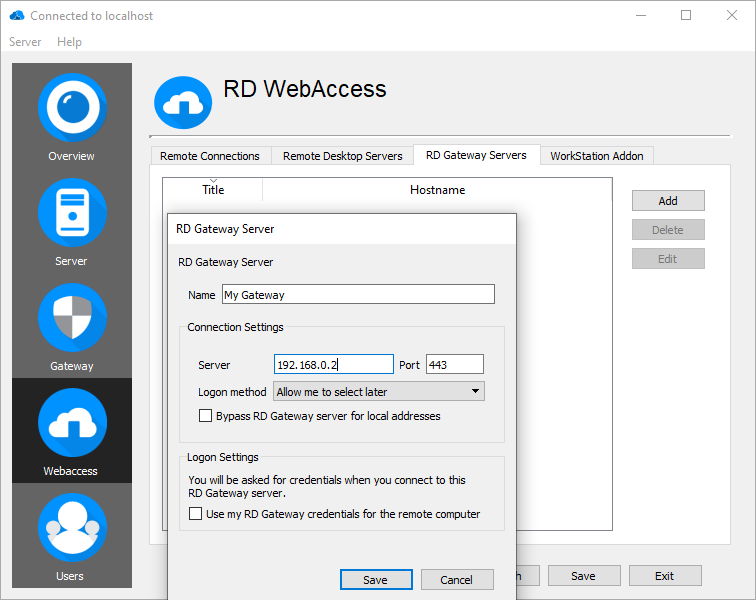Enable Bypass RD Gateway server for local addresses

(205, 416)
